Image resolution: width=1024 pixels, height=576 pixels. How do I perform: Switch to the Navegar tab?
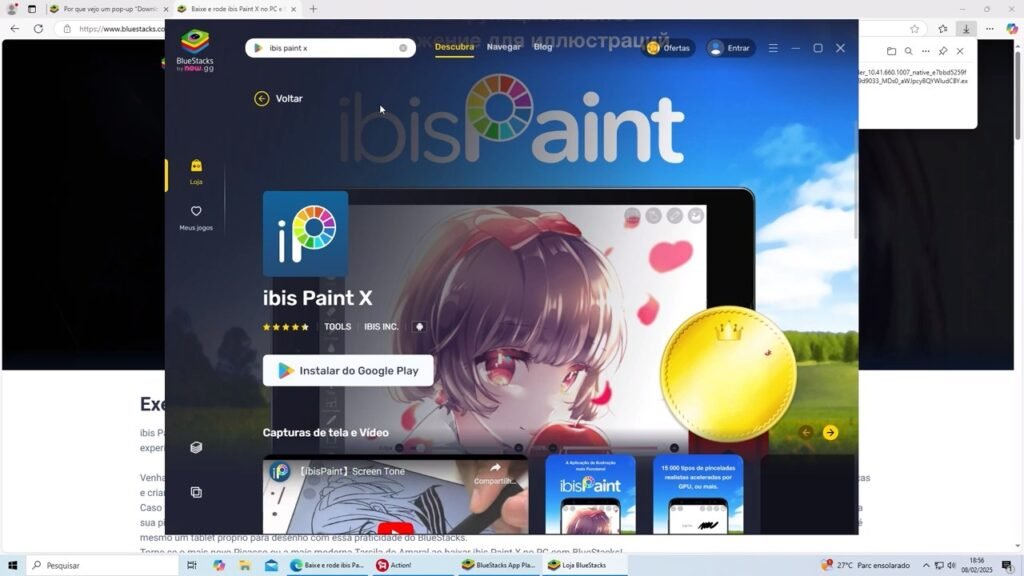504,47
